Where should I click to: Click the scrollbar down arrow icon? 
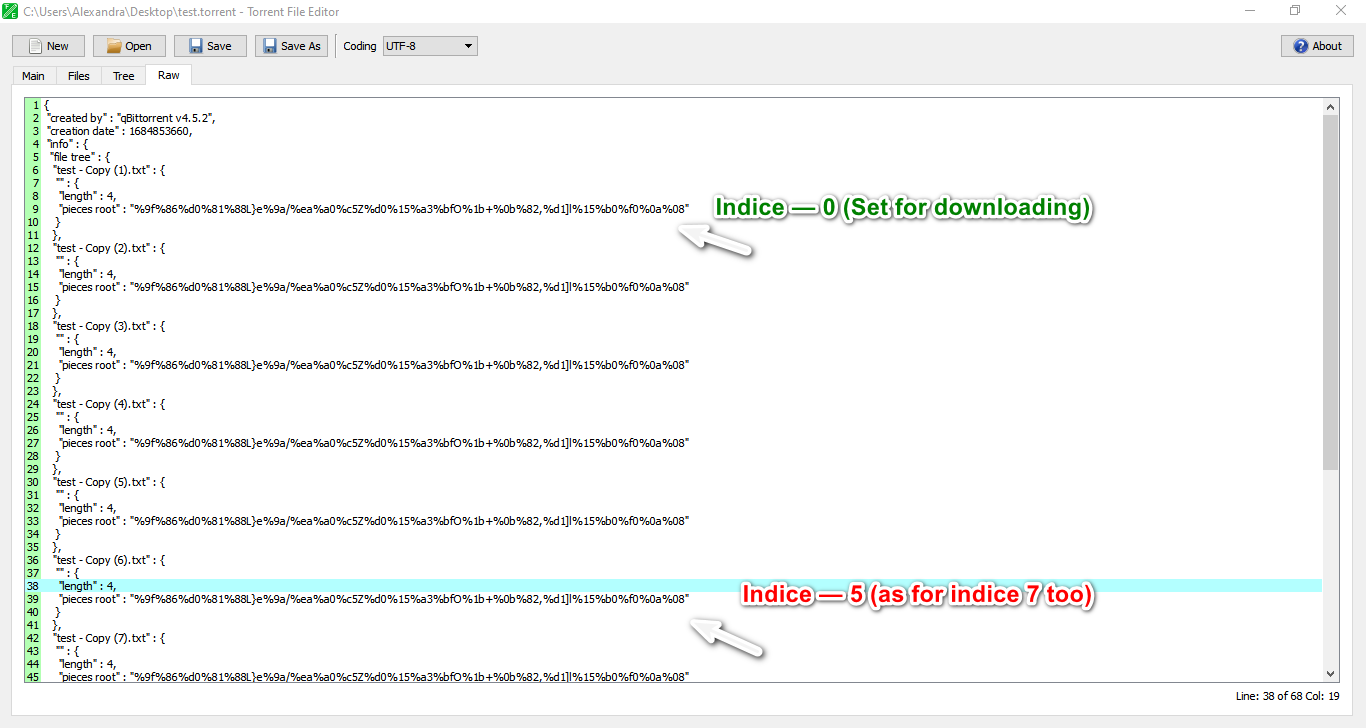[1330, 673]
